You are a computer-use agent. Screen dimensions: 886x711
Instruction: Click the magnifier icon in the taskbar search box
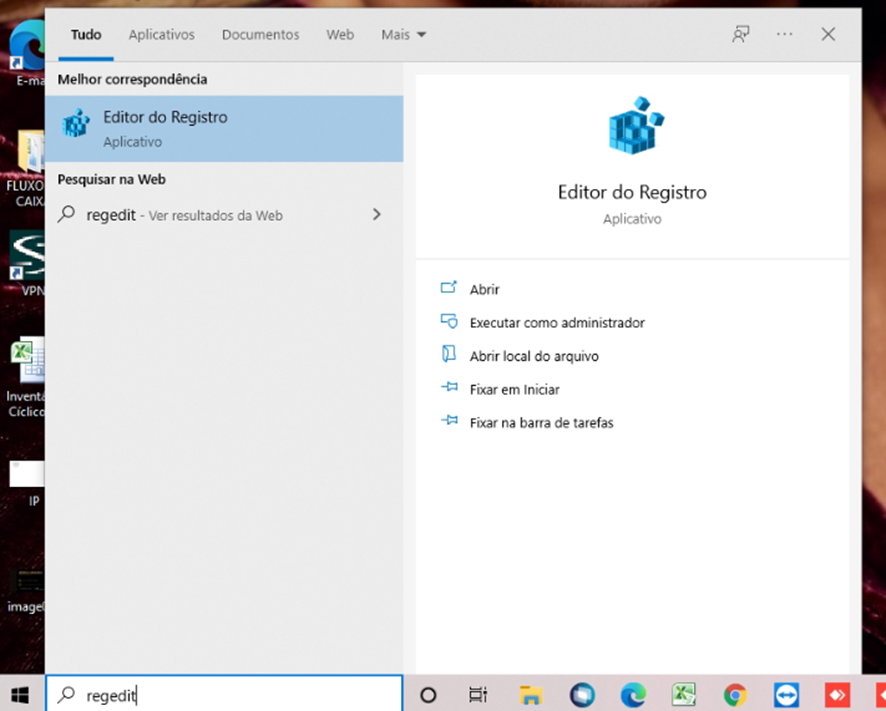67,694
